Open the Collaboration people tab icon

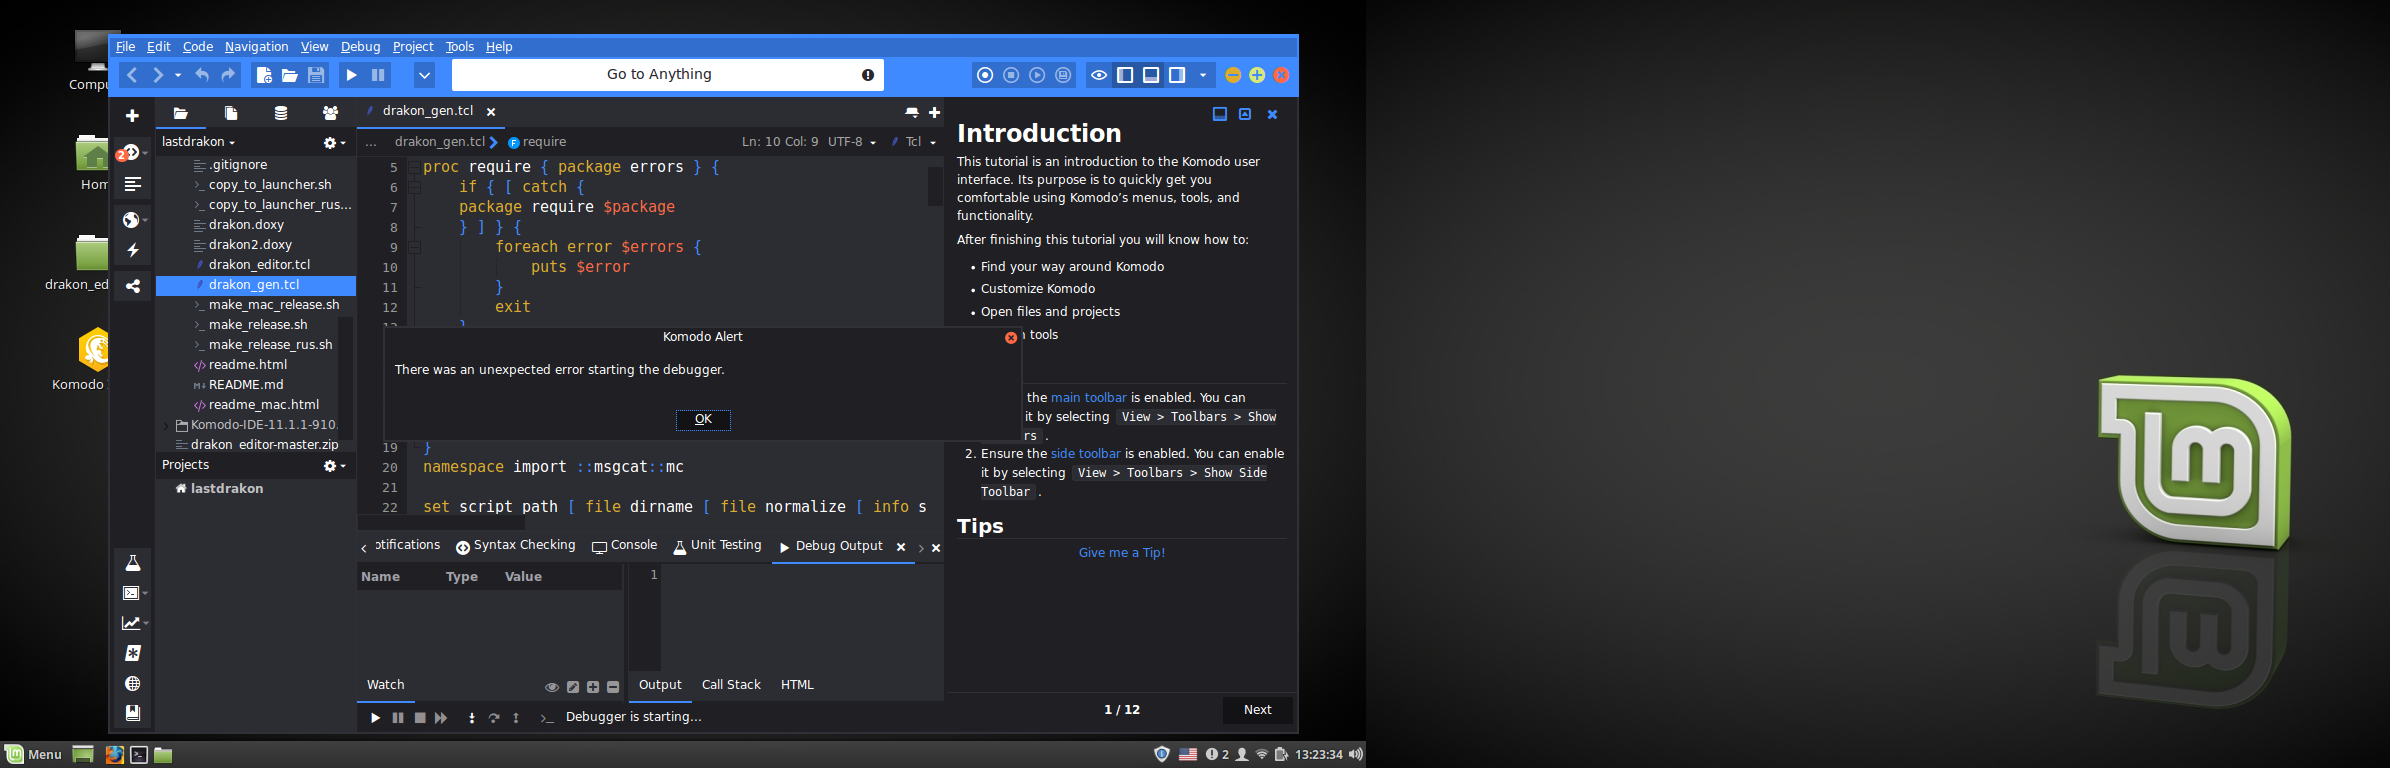coord(330,113)
